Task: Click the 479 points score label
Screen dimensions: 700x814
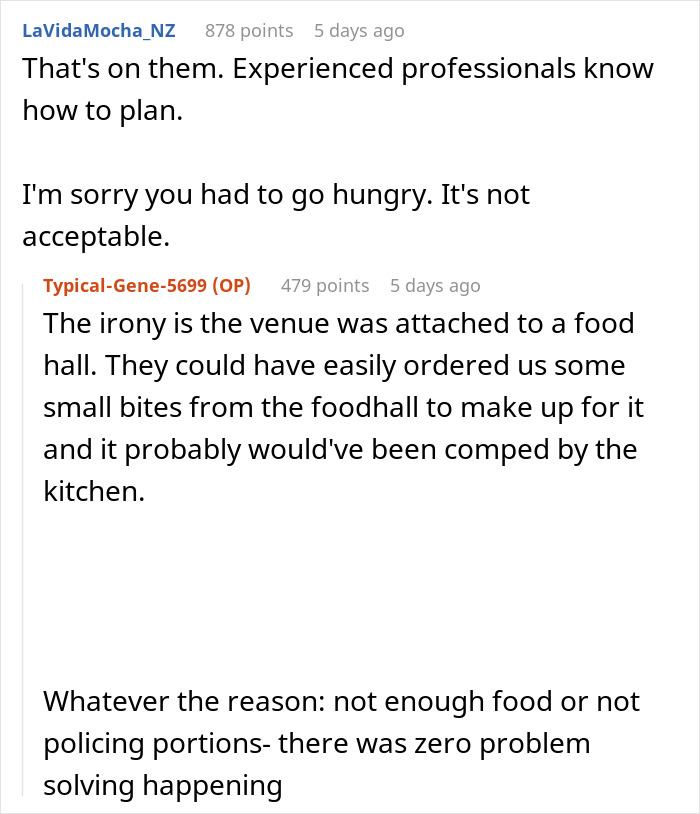Action: tap(325, 286)
